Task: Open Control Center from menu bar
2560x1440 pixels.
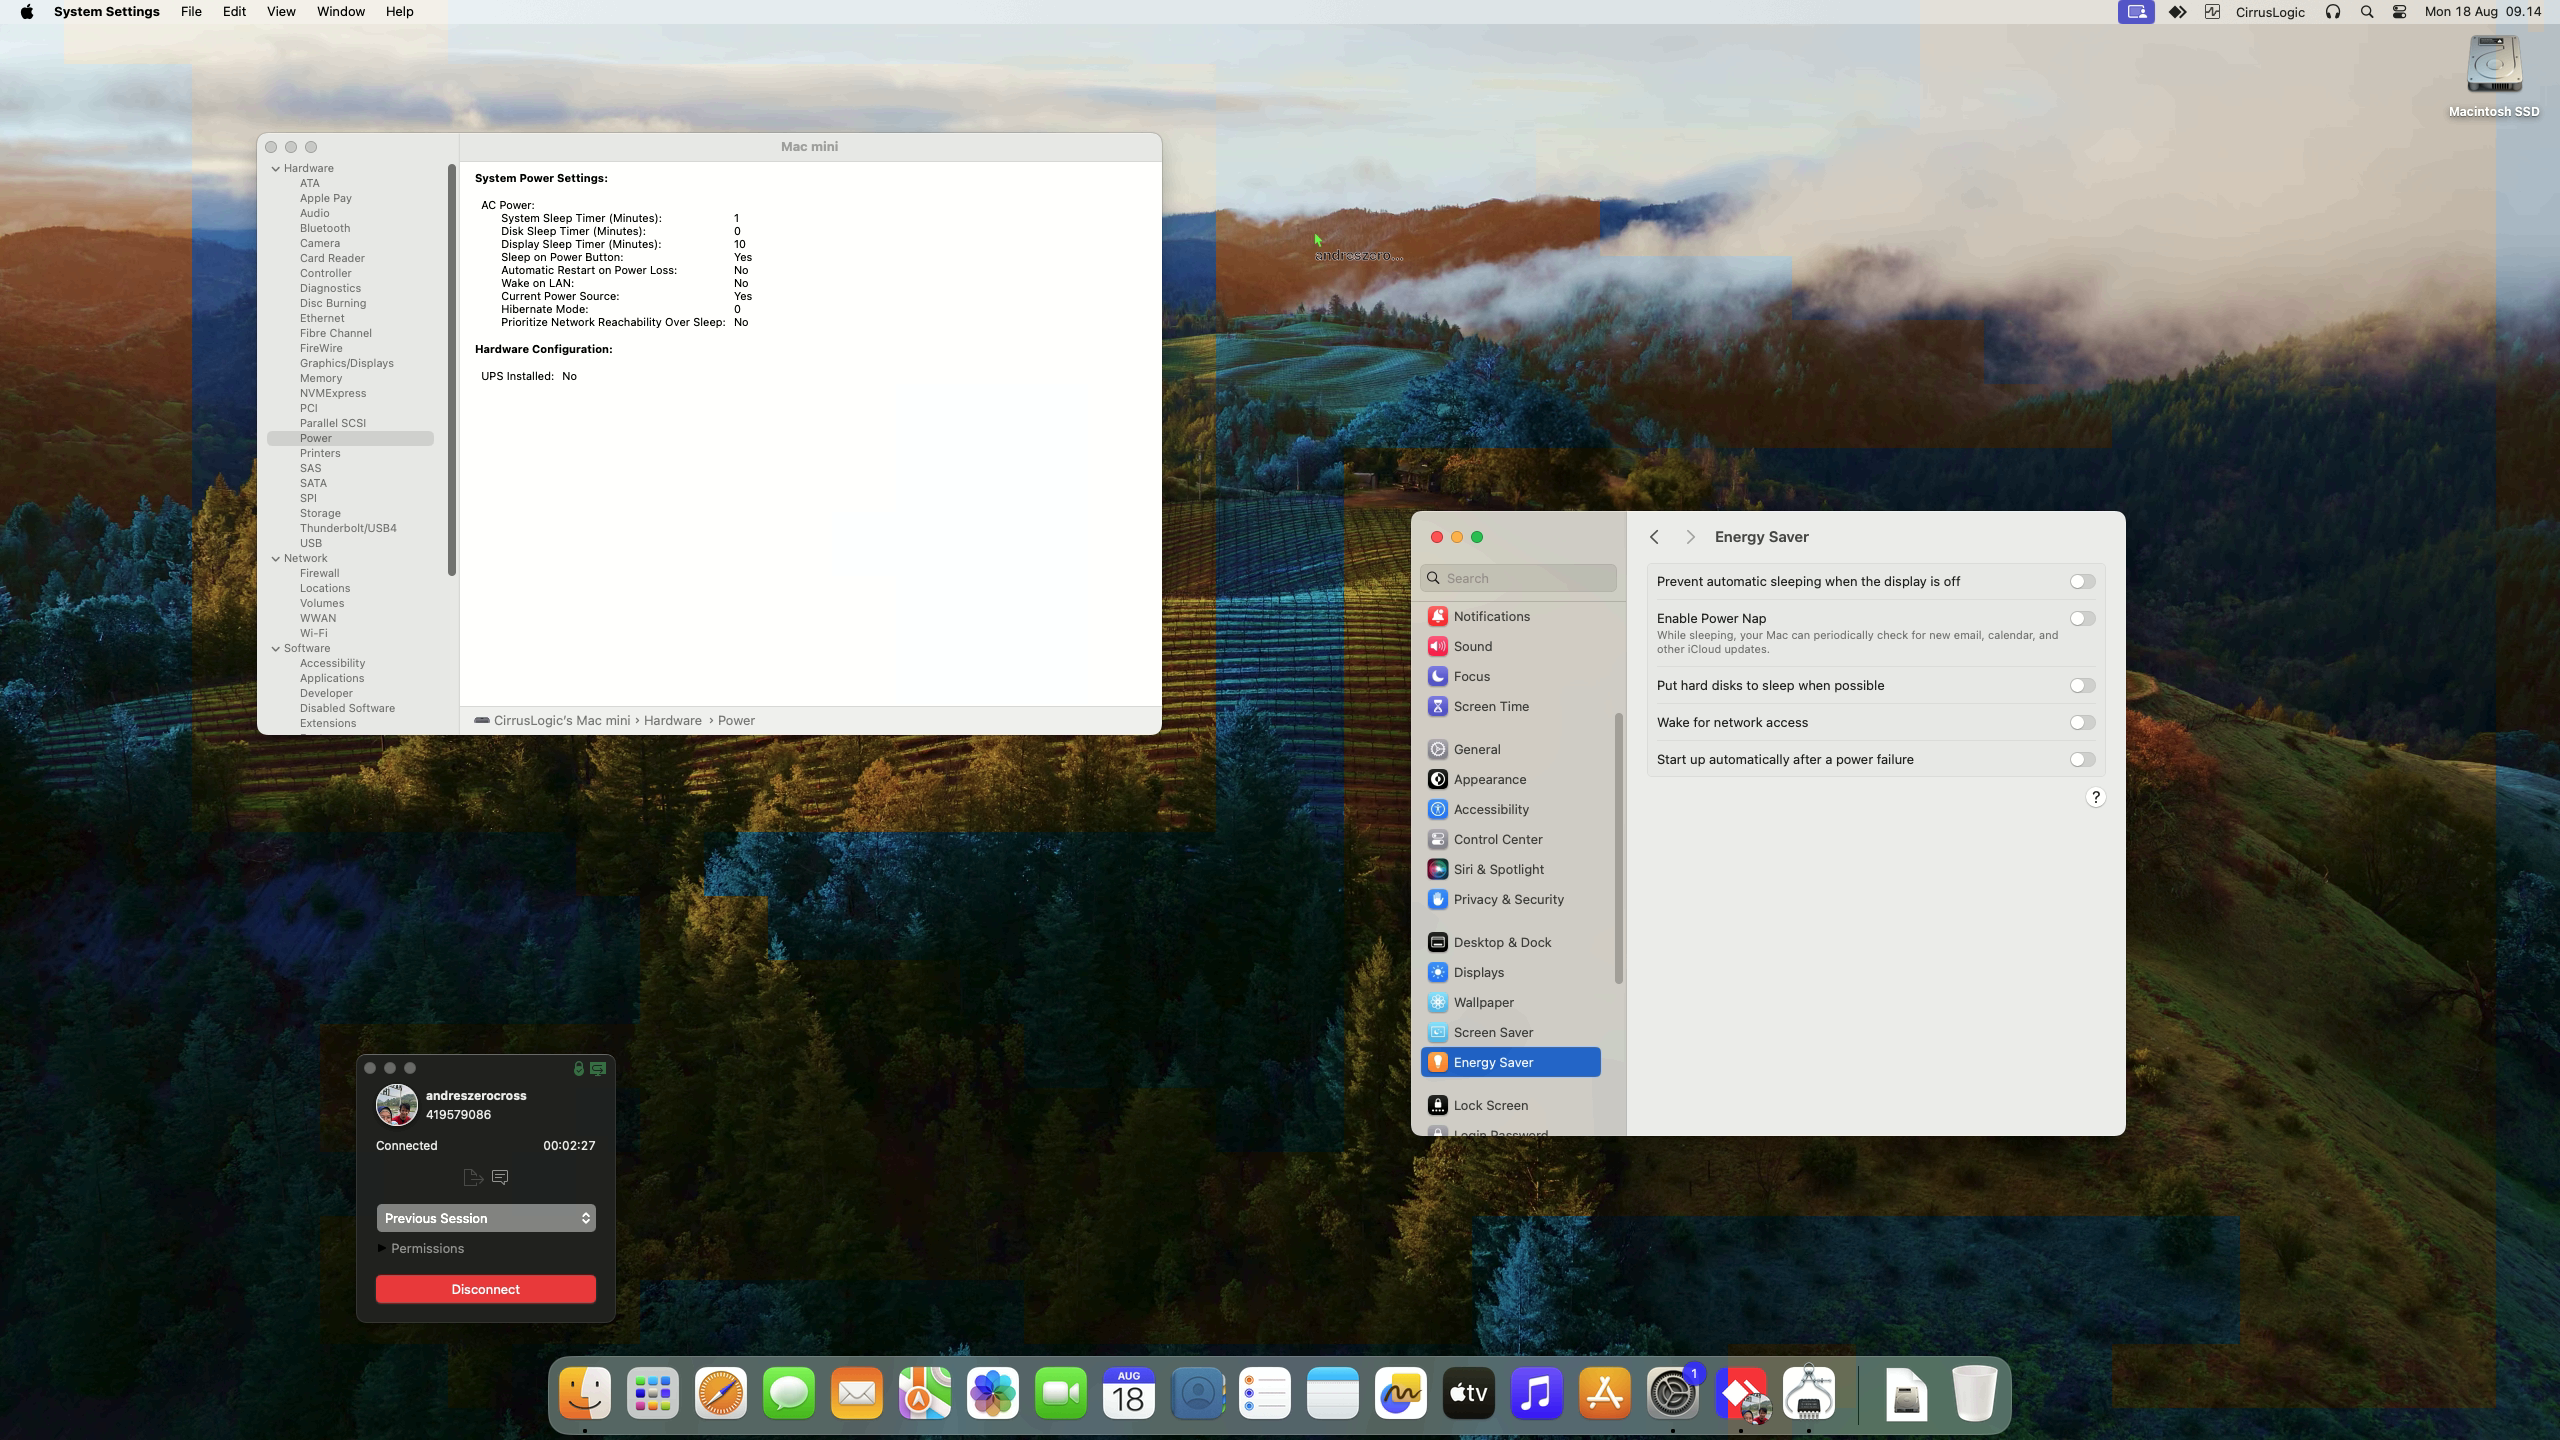Action: tap(2399, 12)
